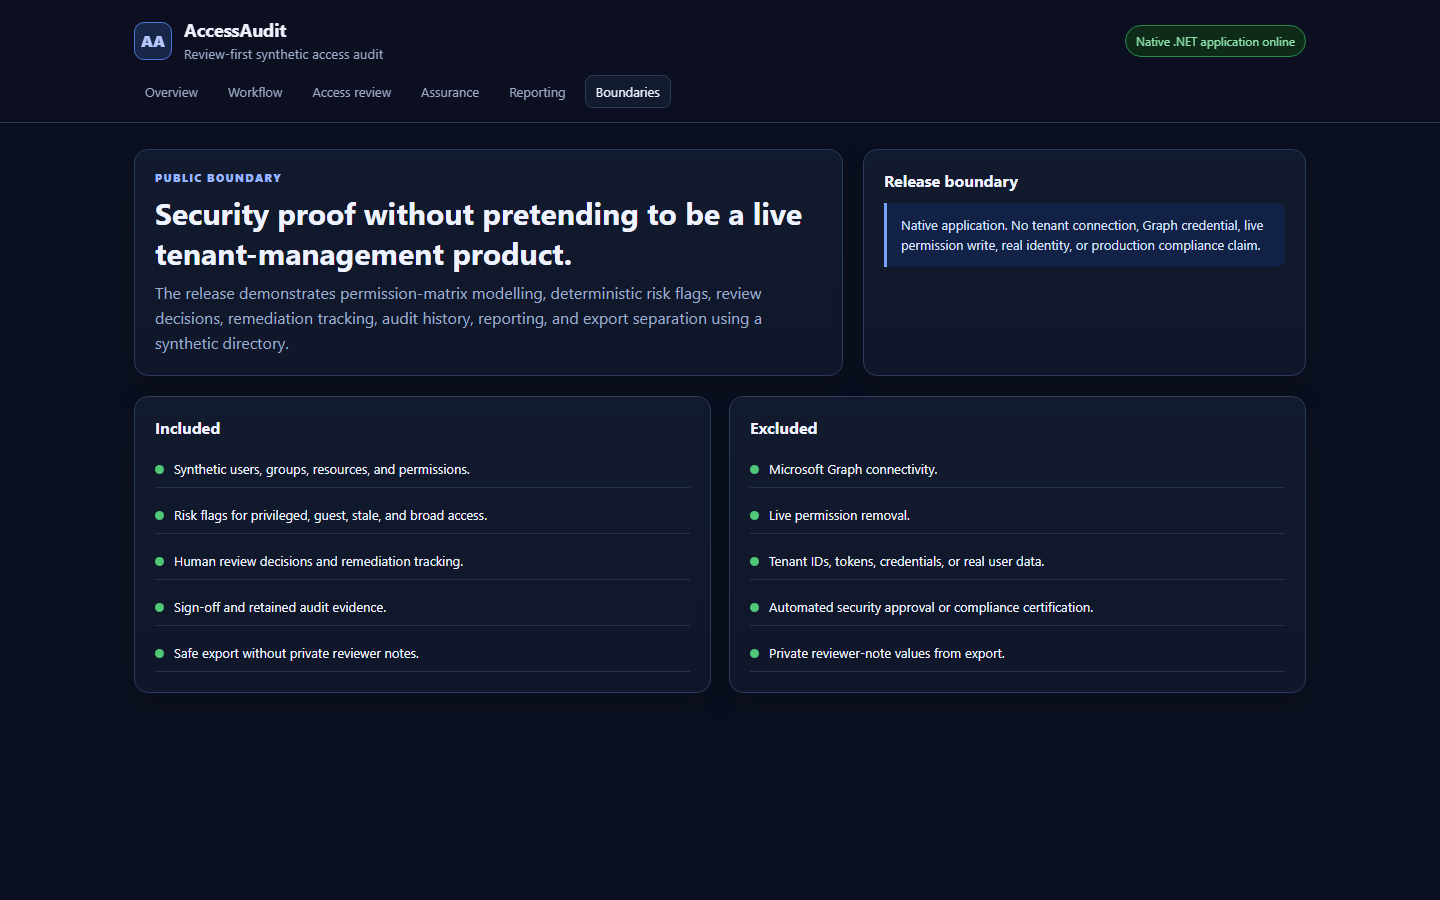
Task: Click green bullet beside 'Live permission removal'
Action: (754, 515)
